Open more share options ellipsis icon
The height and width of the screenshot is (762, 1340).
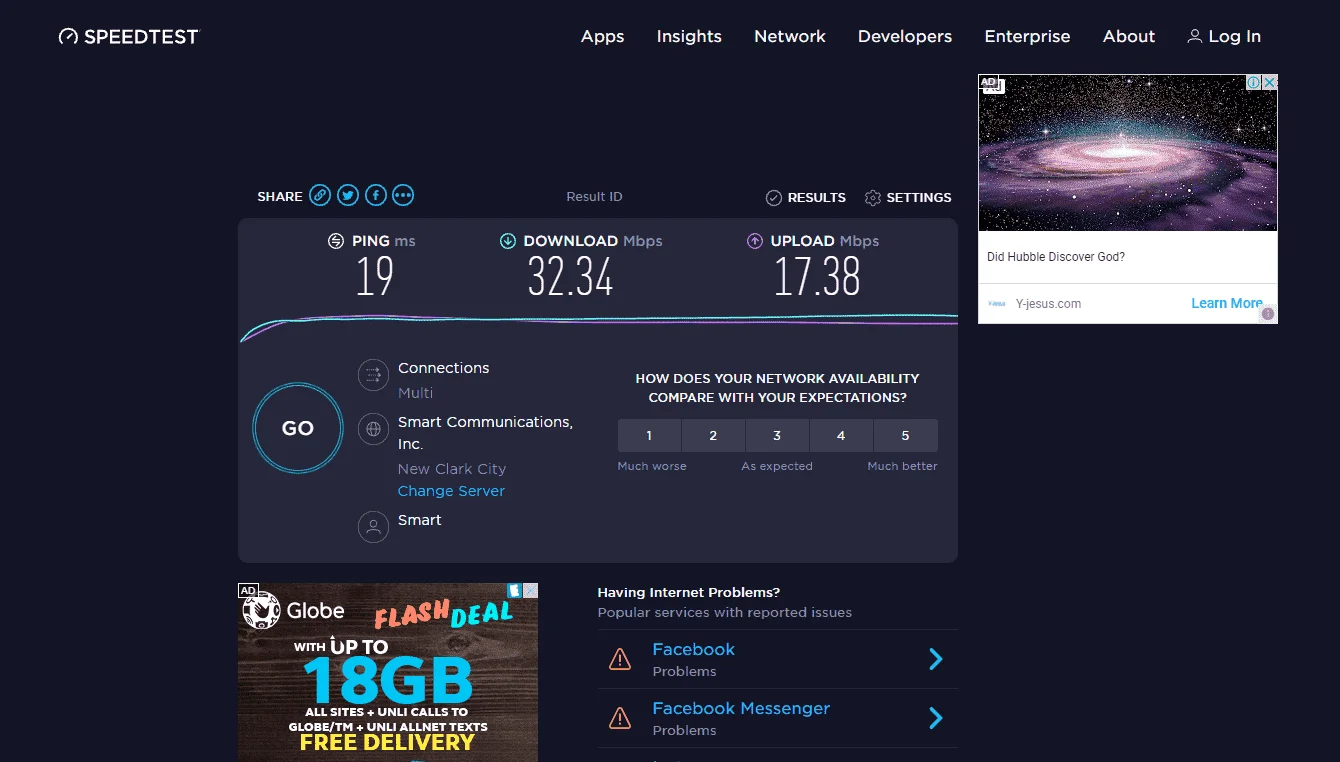403,196
